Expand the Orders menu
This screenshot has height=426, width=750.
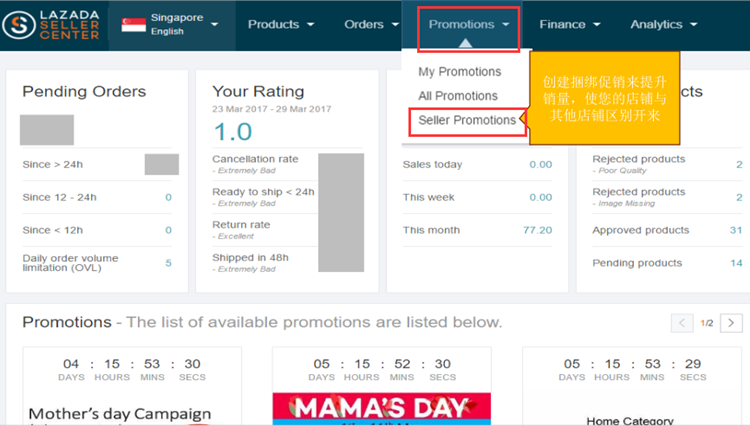click(x=372, y=24)
